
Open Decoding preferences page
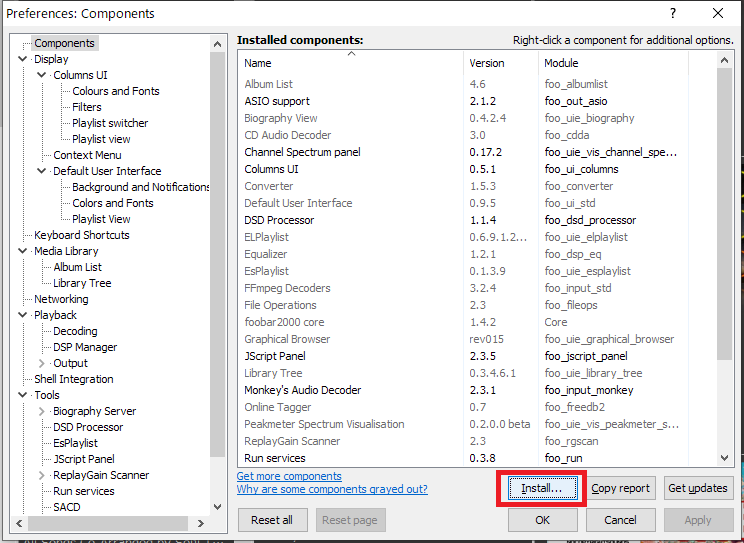75,331
